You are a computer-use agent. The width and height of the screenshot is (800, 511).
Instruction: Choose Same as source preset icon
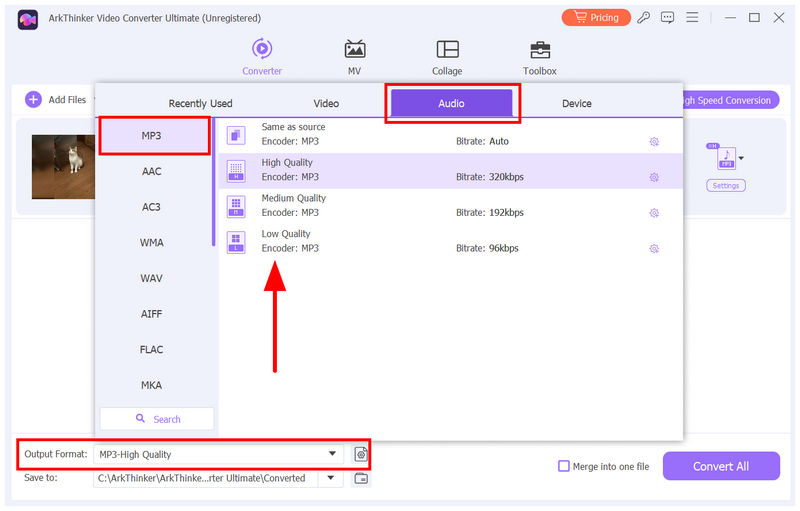tap(236, 136)
